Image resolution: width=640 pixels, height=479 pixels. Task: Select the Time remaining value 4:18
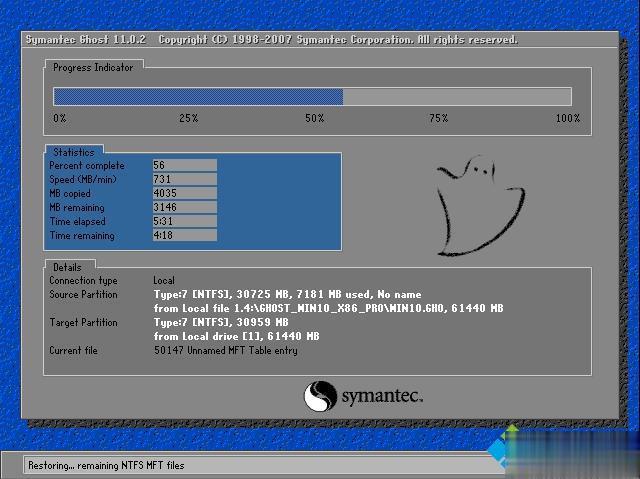(x=184, y=235)
